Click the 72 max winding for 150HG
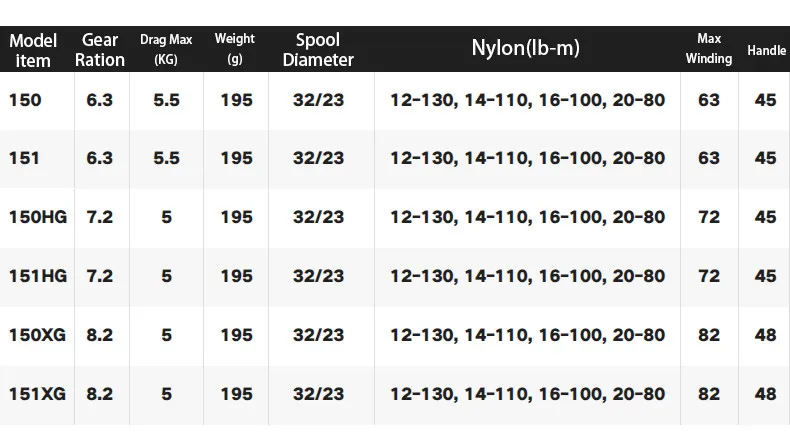The image size is (790, 447). [709, 217]
